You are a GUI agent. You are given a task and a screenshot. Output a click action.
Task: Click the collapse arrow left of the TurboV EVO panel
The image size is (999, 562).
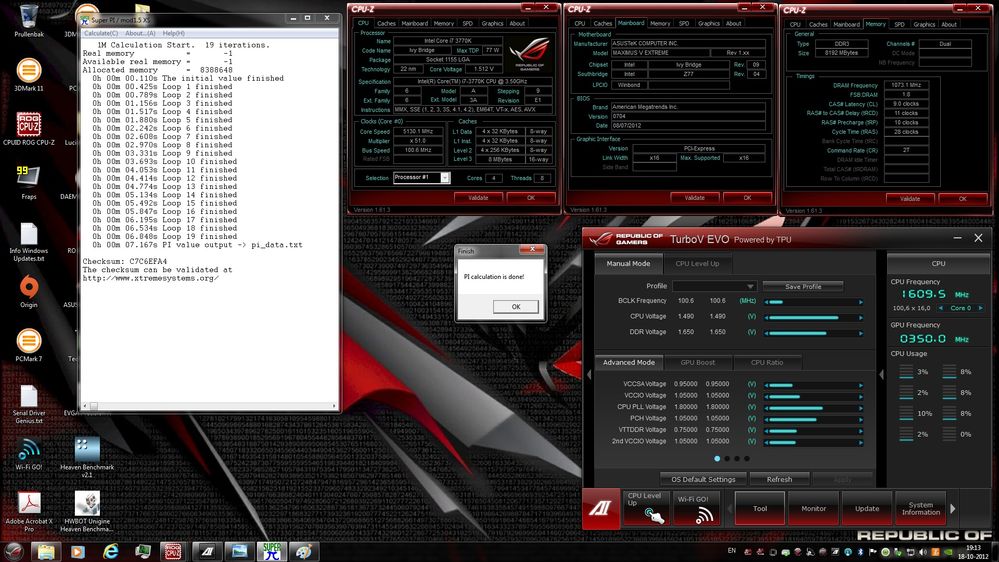point(589,375)
